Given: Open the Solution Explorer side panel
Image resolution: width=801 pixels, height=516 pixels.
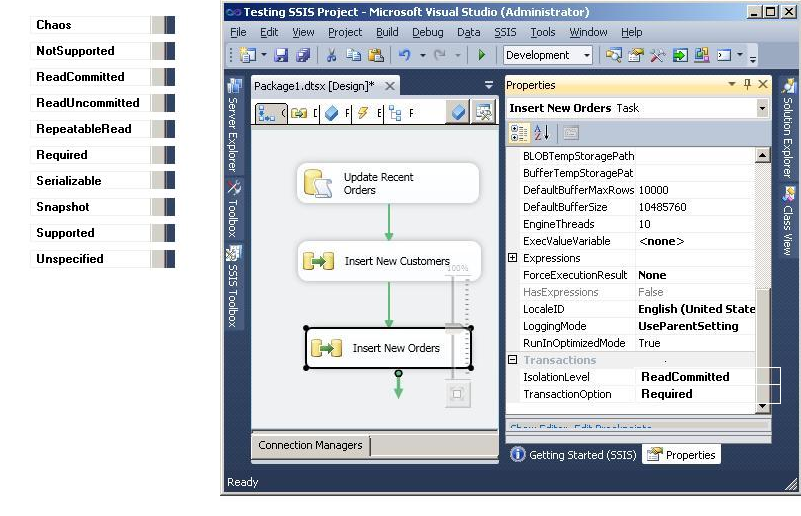Looking at the screenshot, I should pos(788,128).
